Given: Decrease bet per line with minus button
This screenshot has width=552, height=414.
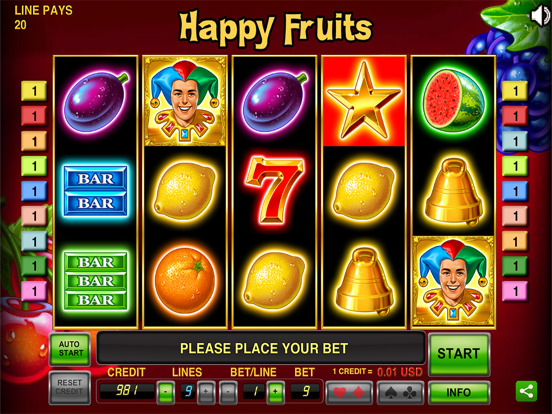Looking at the screenshot, I should [228, 392].
